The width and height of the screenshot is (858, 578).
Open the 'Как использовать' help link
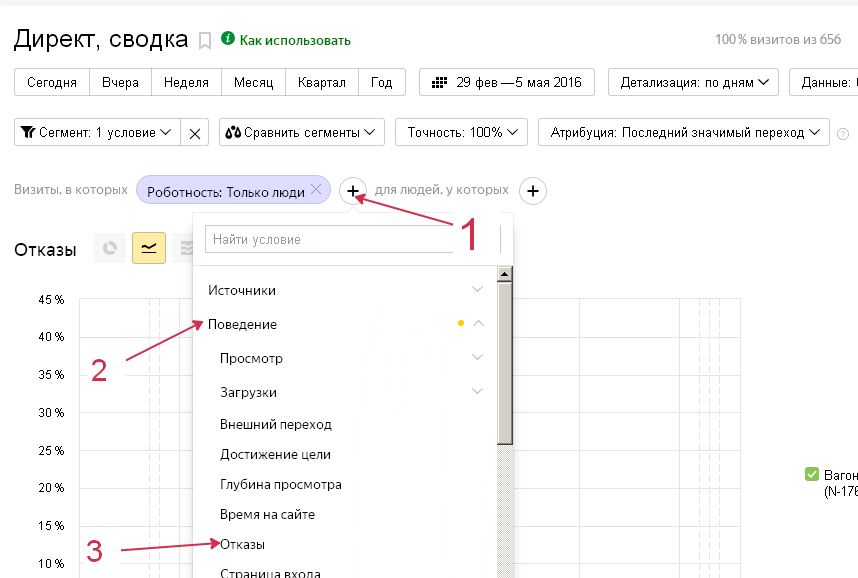tap(294, 40)
